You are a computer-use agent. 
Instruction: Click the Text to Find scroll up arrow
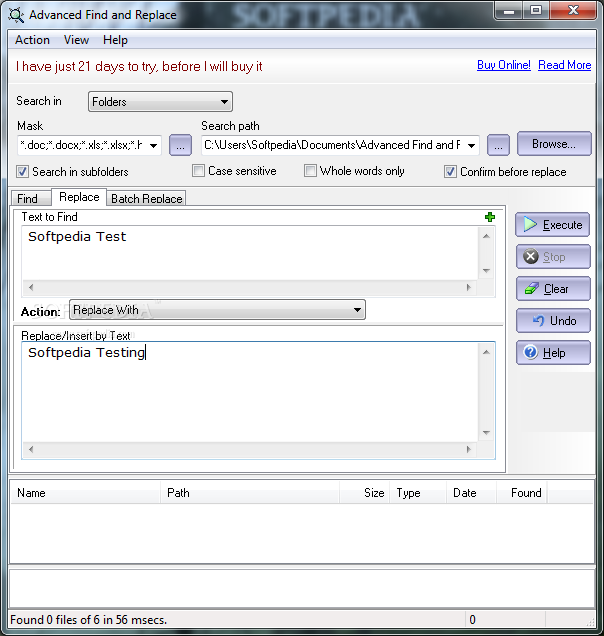point(486,236)
